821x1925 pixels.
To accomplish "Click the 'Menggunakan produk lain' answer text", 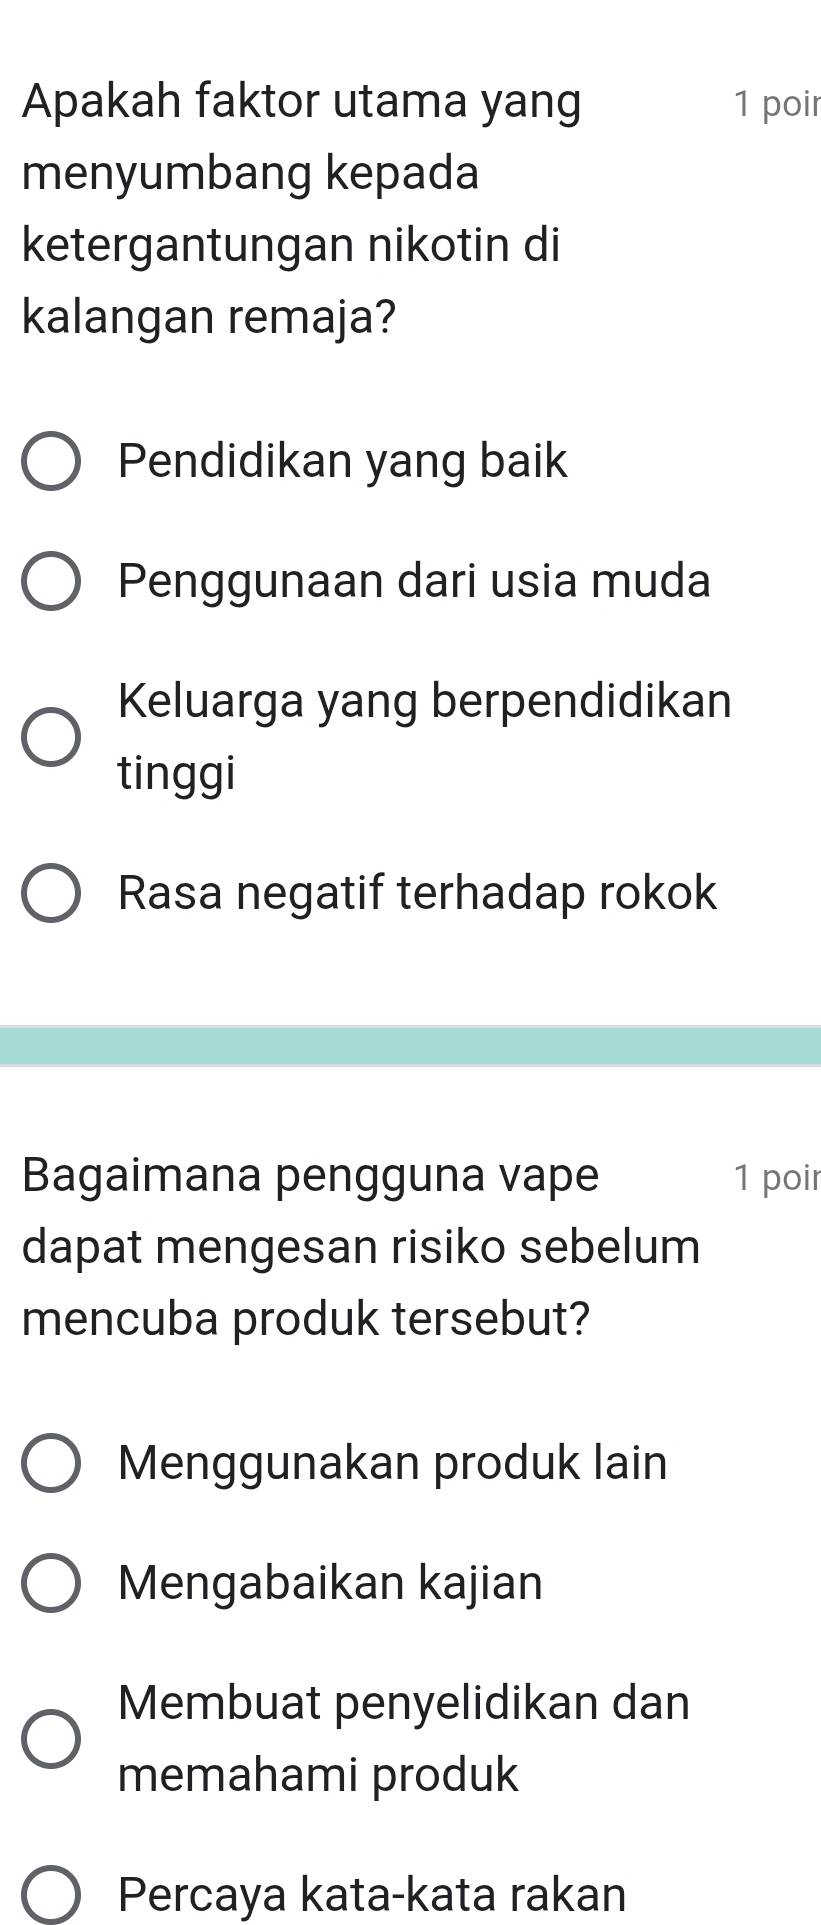I will pos(392,1463).
